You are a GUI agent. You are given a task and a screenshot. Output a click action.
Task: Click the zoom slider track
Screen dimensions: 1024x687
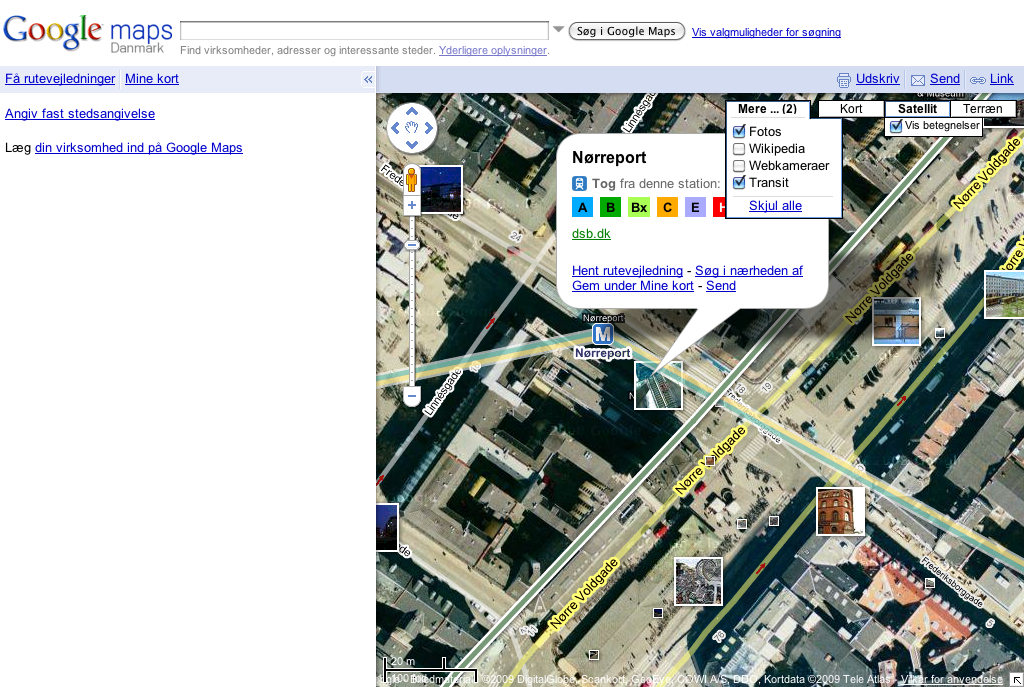point(411,310)
